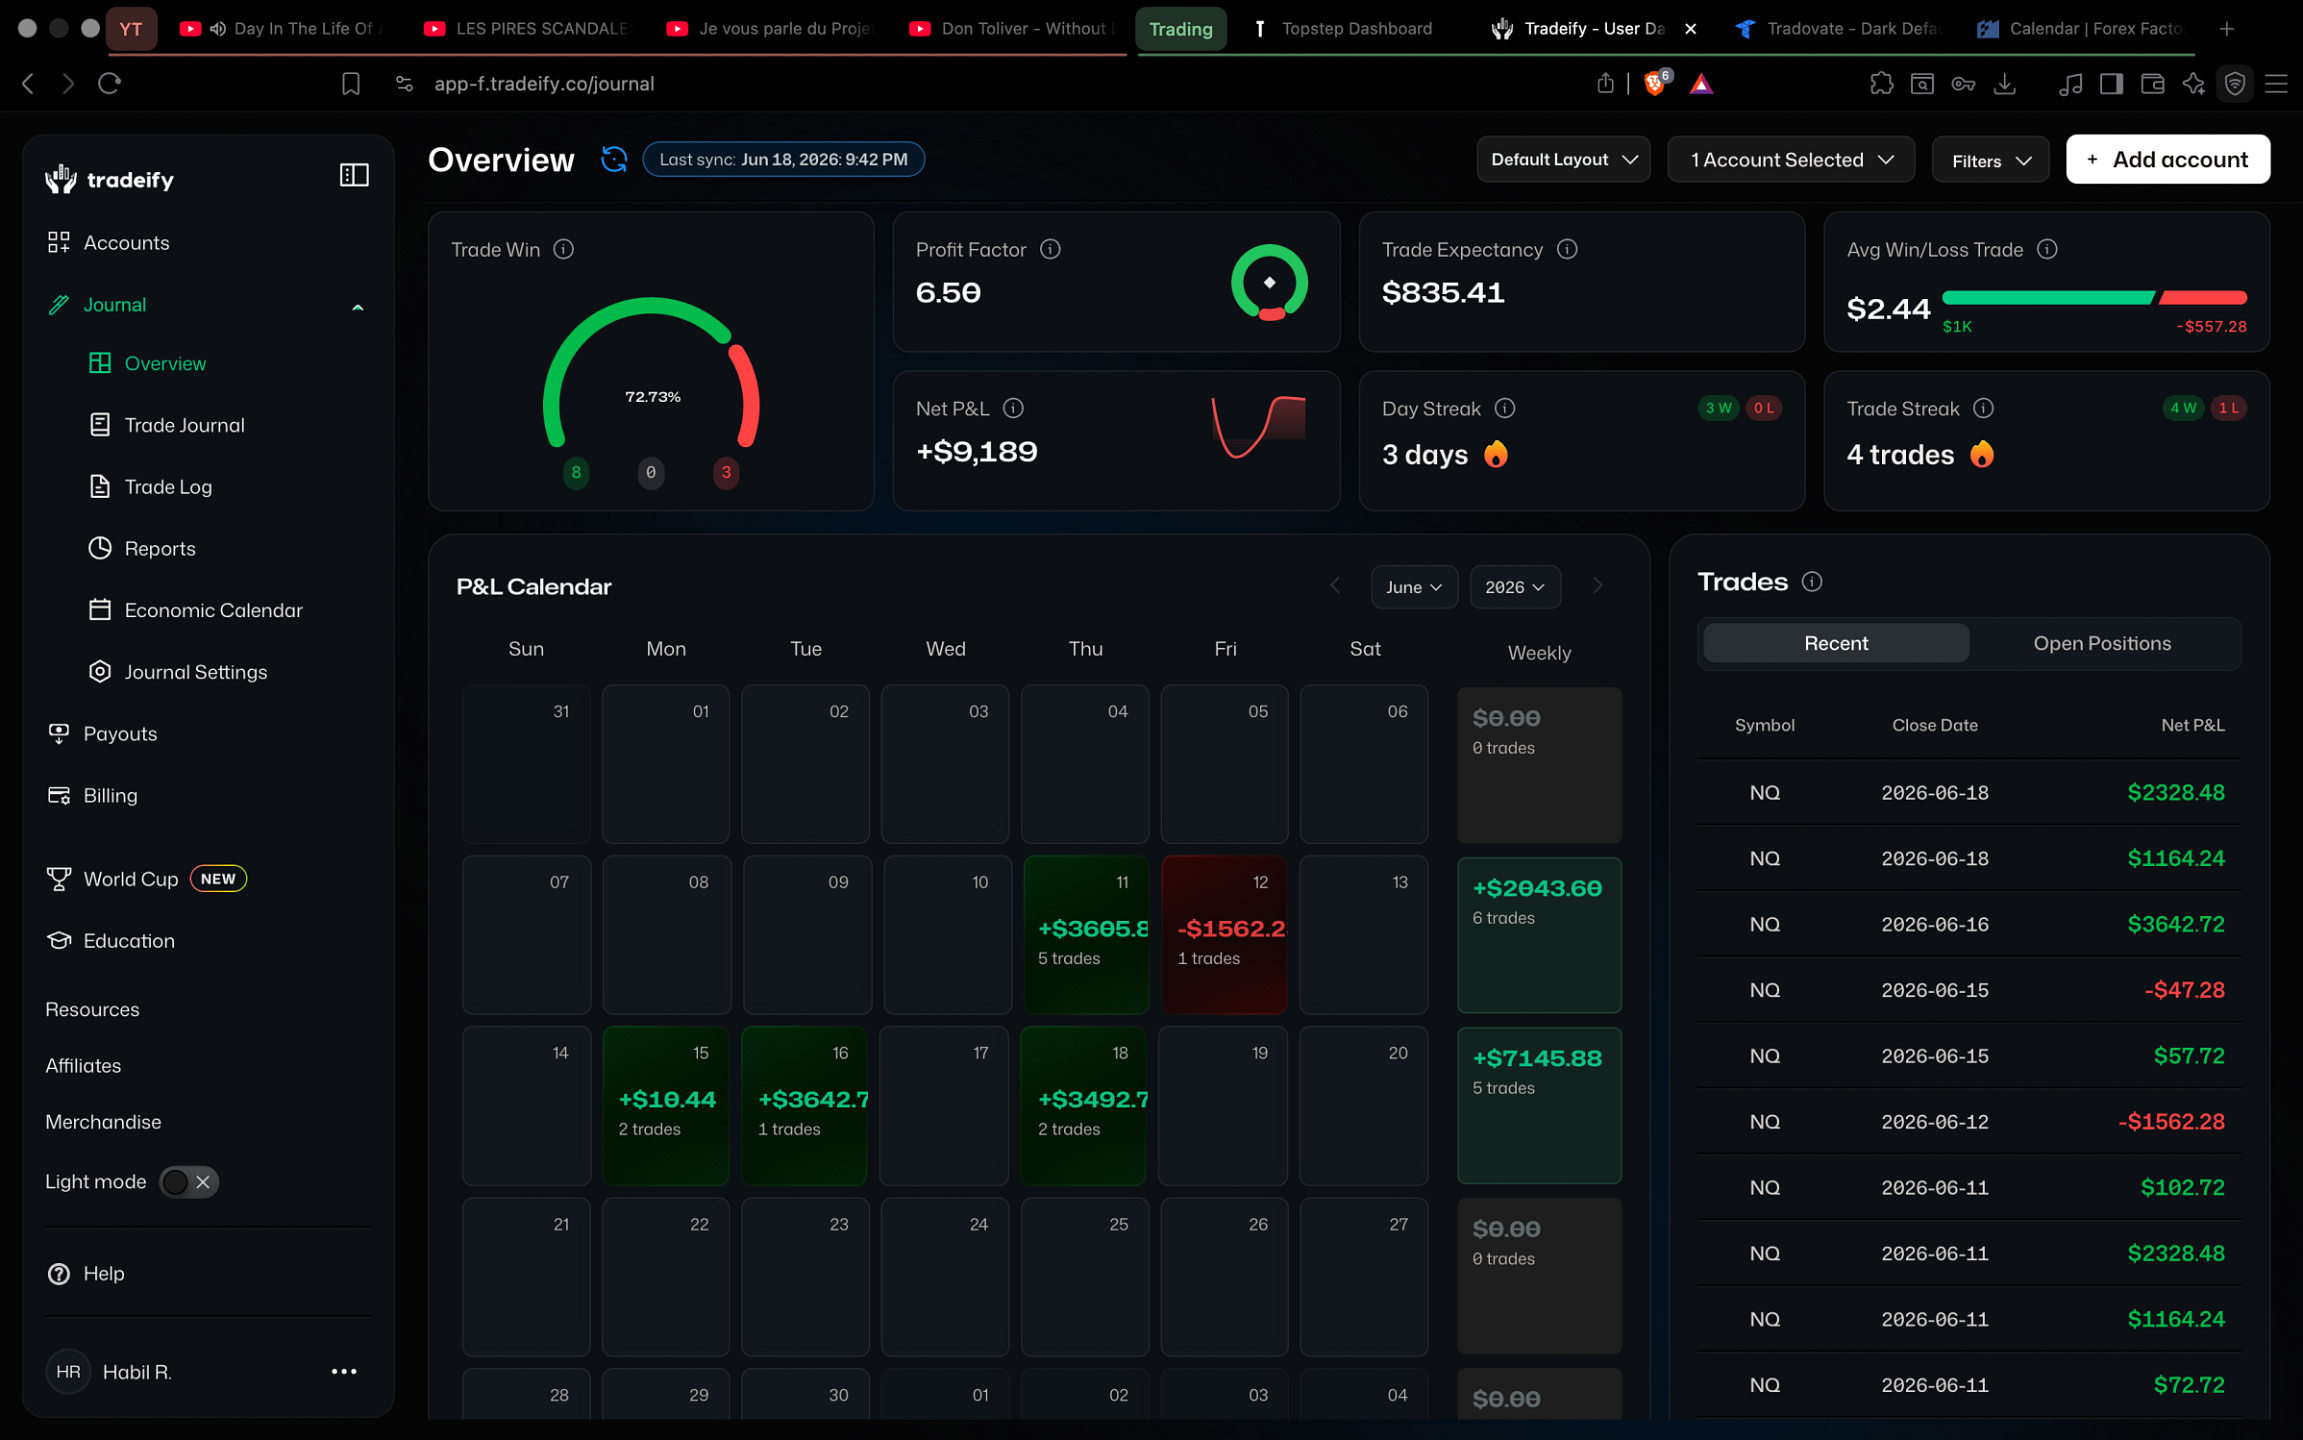
Task: Open the browser wallet icon
Action: 2152,84
